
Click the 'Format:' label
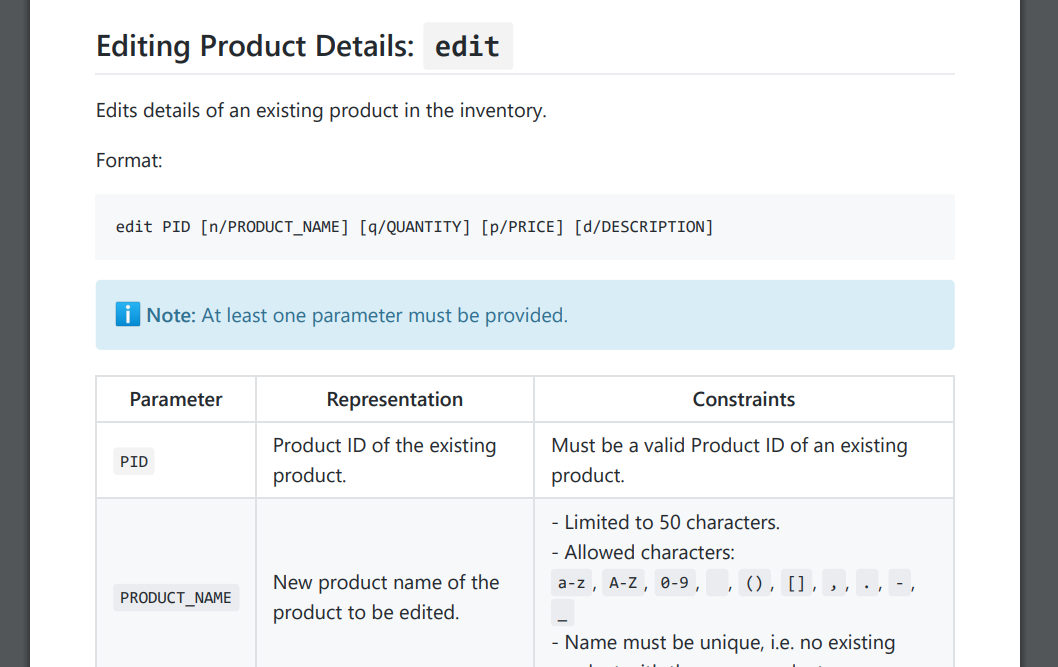pyautogui.click(x=129, y=161)
